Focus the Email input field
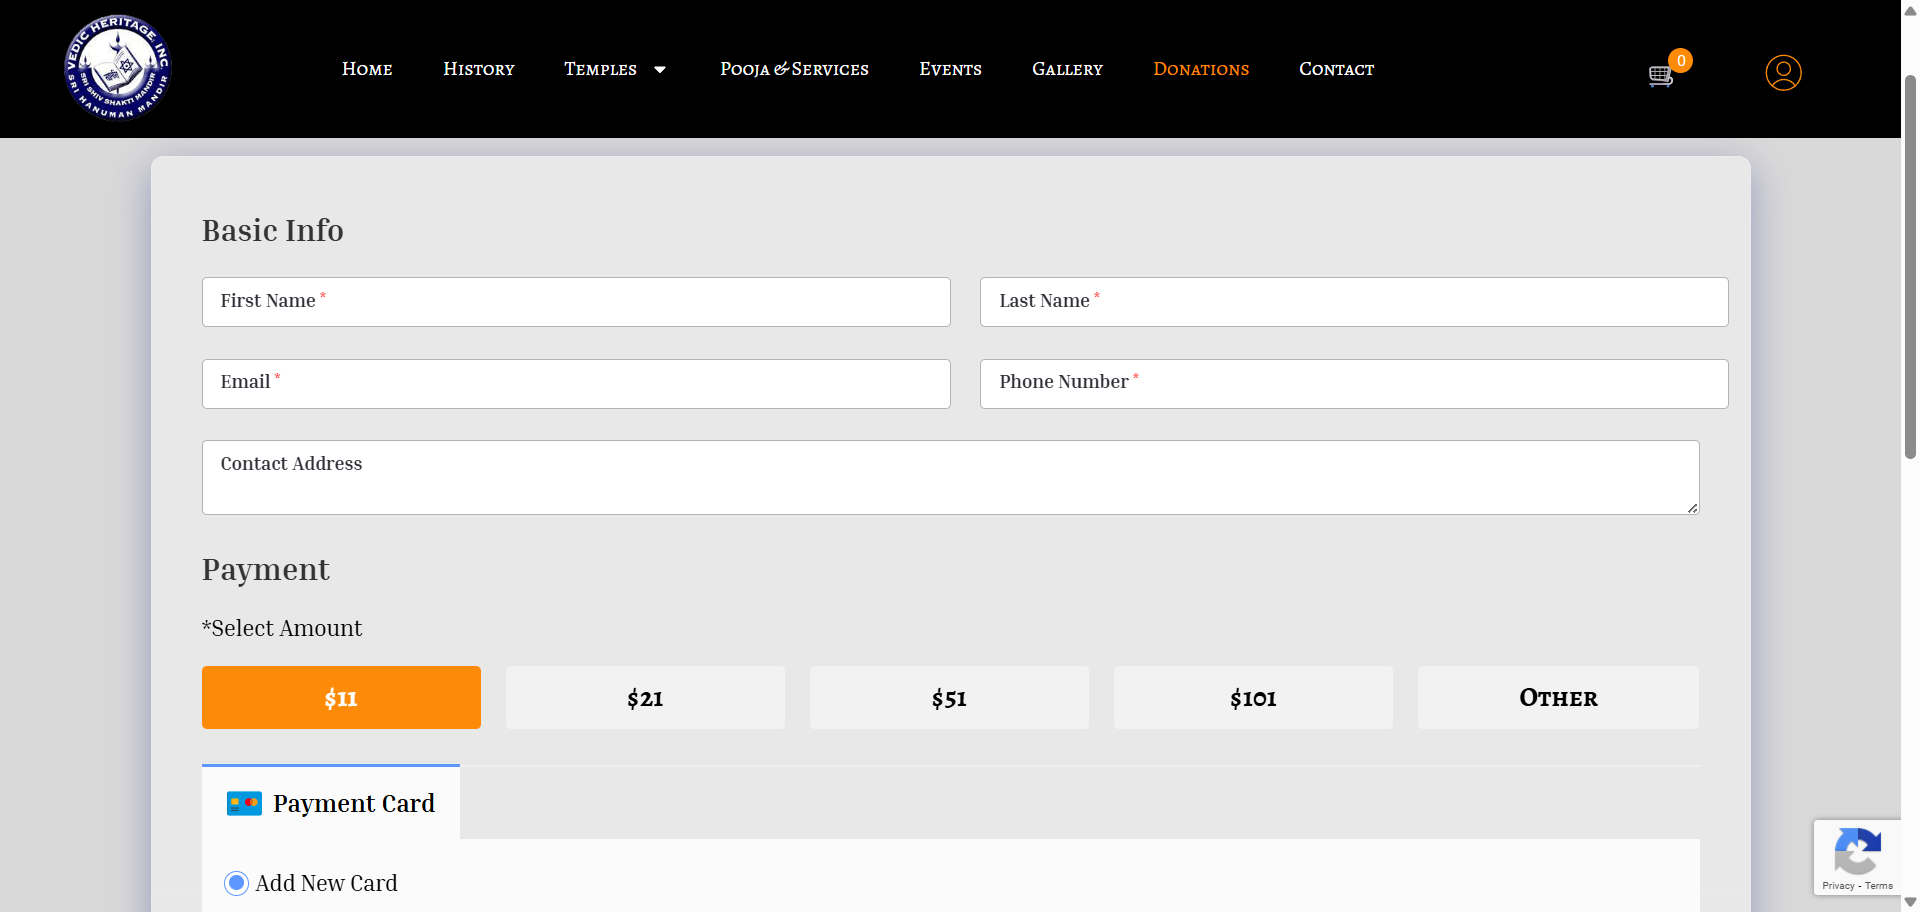This screenshot has width=1920, height=912. click(x=576, y=384)
